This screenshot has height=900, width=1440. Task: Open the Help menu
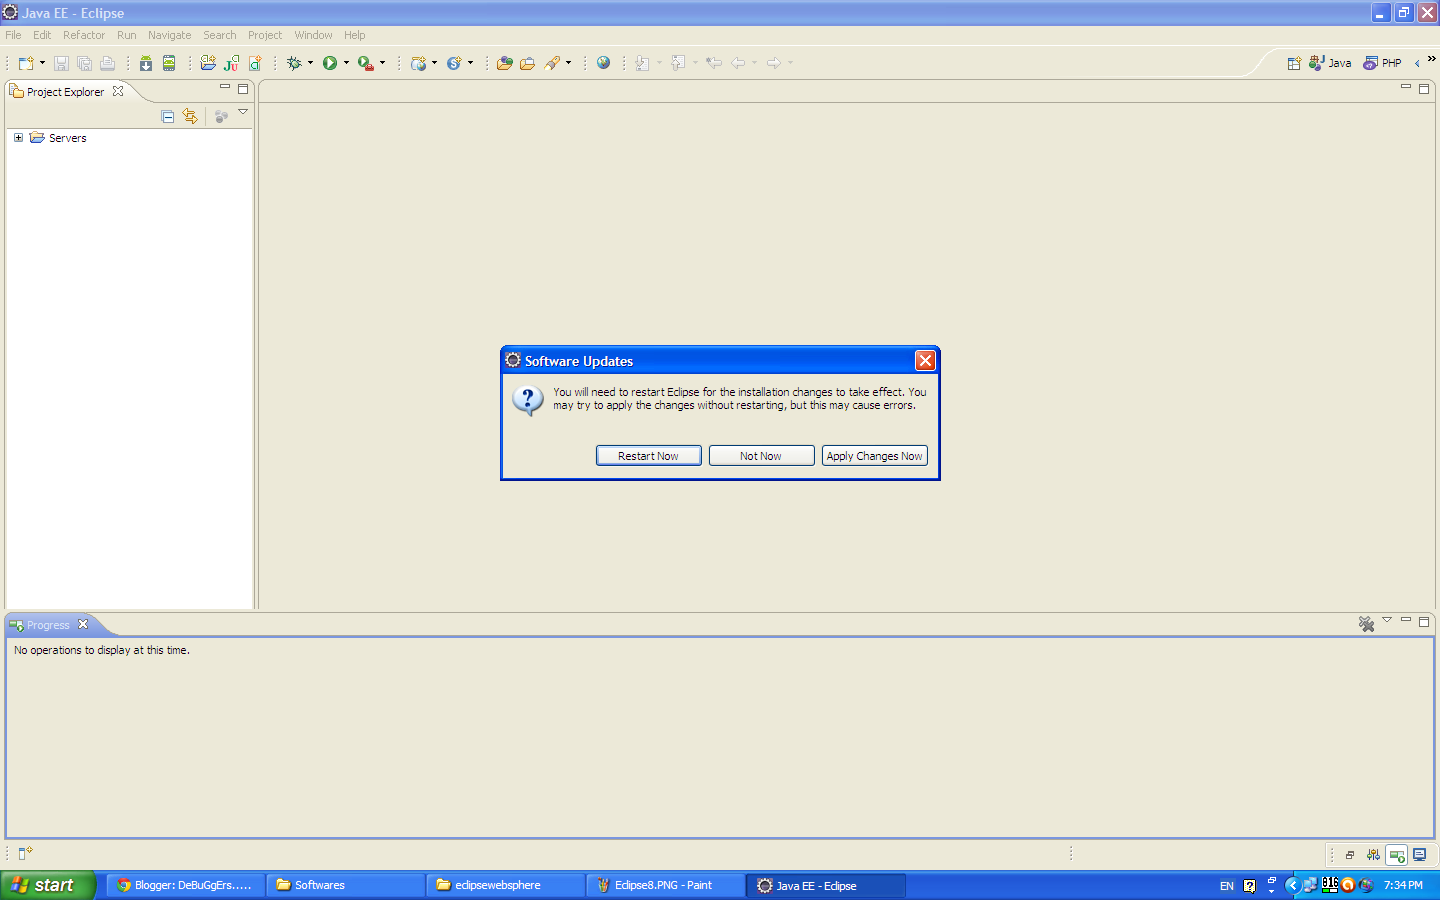pos(355,35)
